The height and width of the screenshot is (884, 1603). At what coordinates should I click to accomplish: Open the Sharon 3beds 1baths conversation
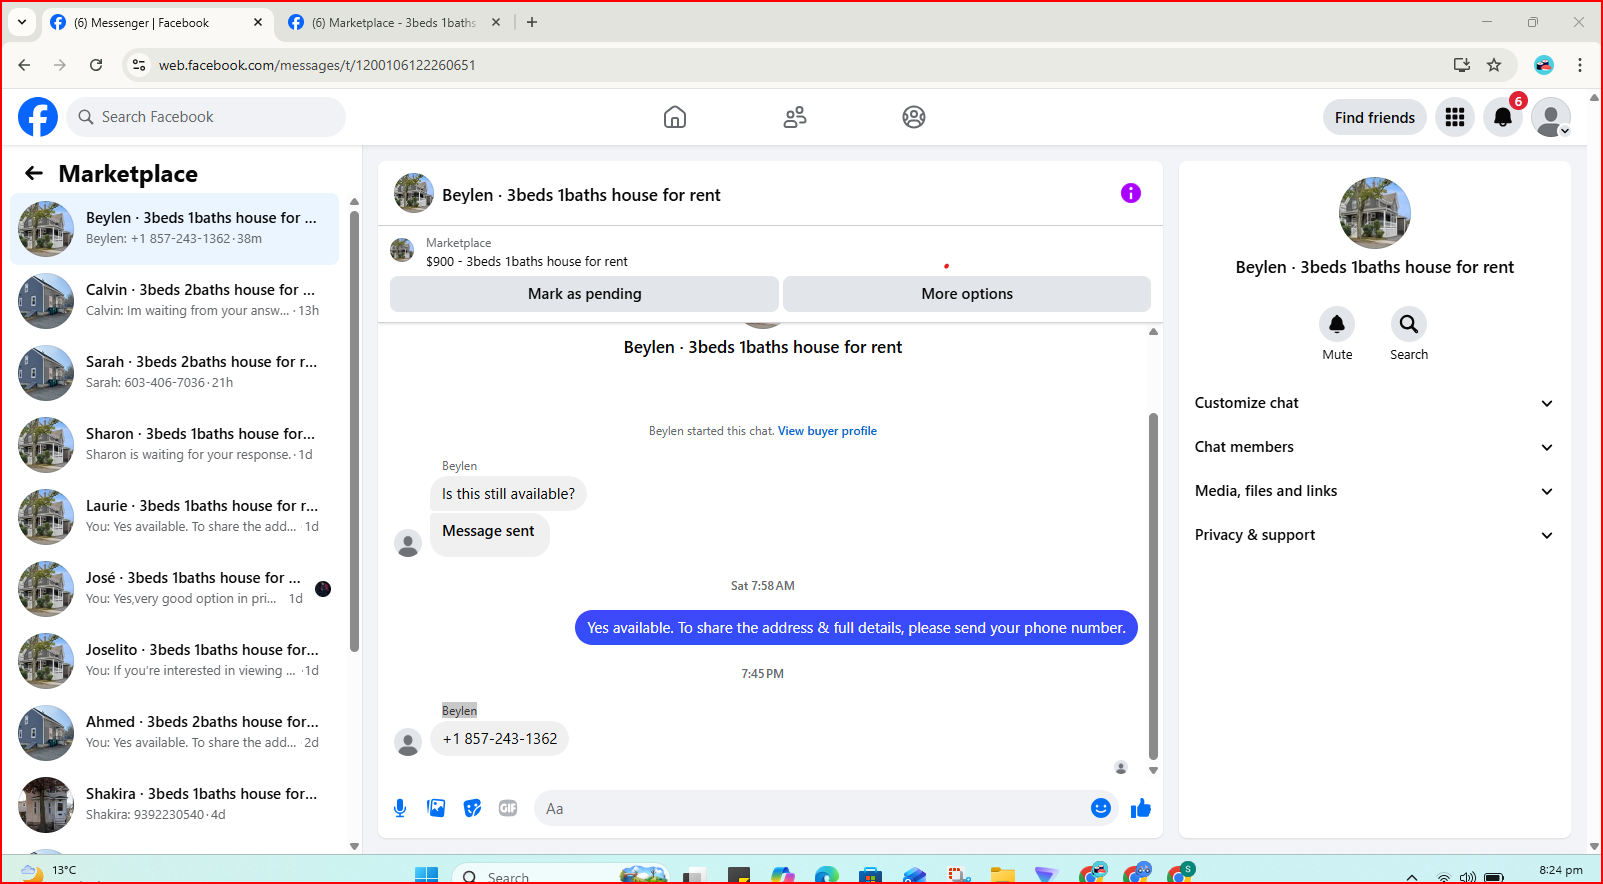(x=174, y=445)
